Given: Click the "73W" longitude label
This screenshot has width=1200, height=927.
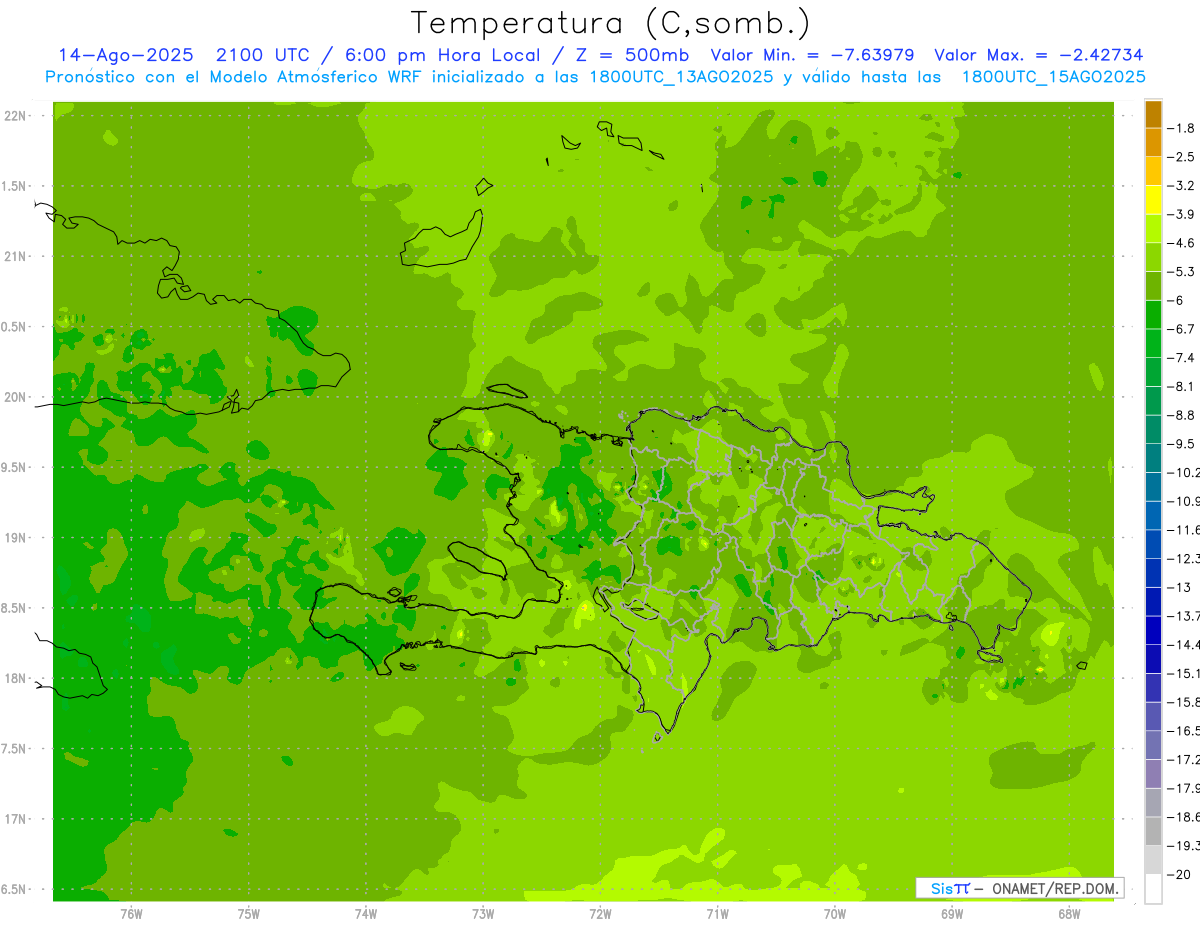Looking at the screenshot, I should coord(483,914).
